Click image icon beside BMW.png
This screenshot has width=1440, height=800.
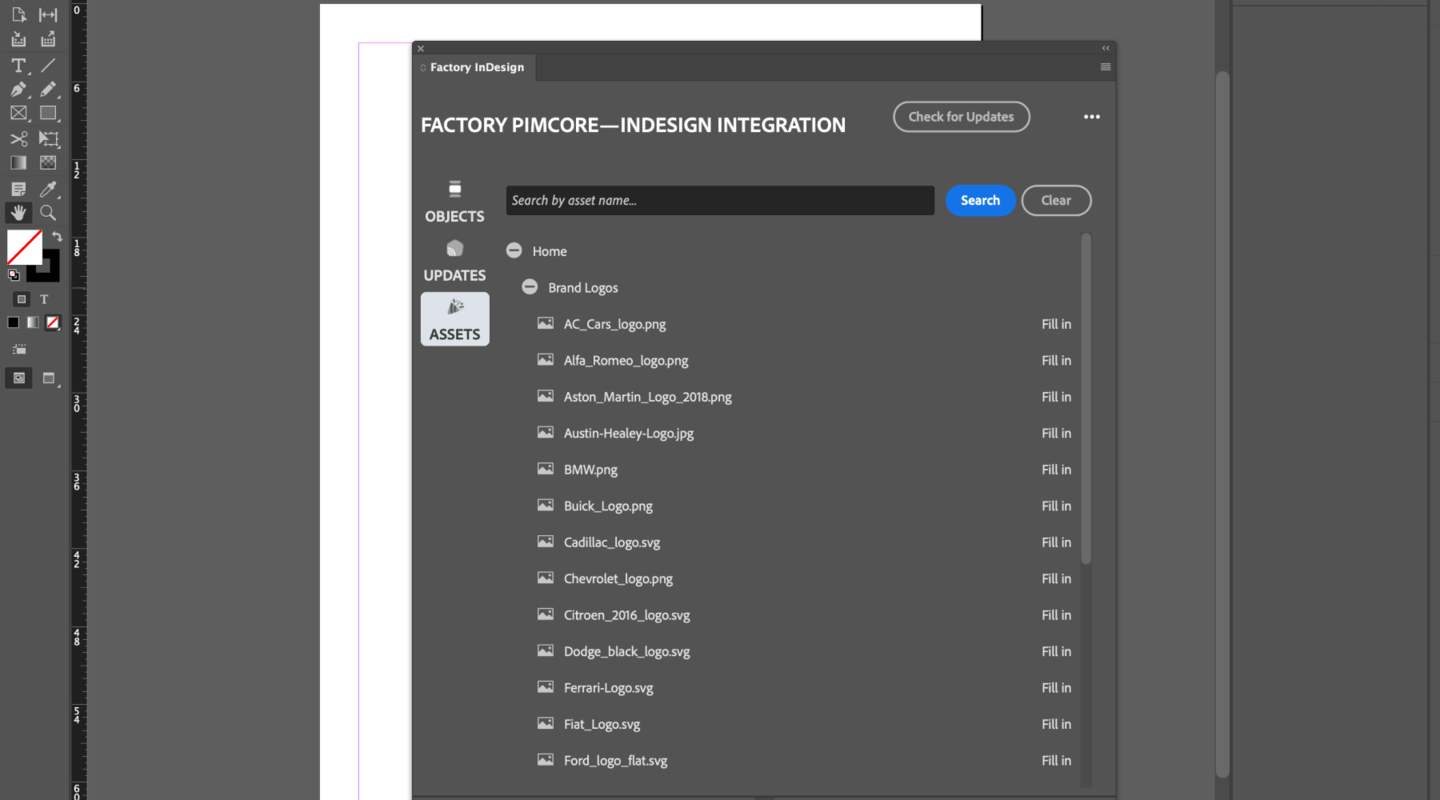[545, 469]
